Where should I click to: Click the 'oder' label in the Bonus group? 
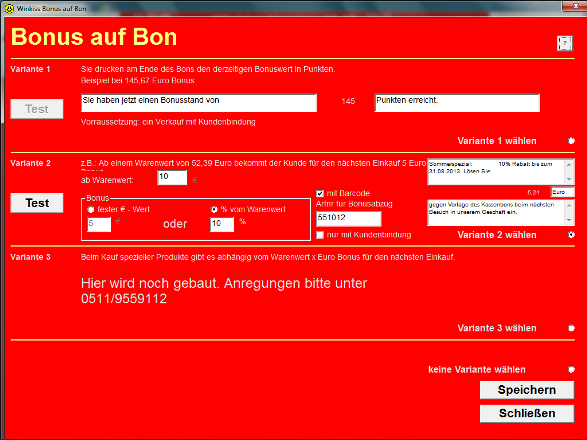pyautogui.click(x=175, y=224)
